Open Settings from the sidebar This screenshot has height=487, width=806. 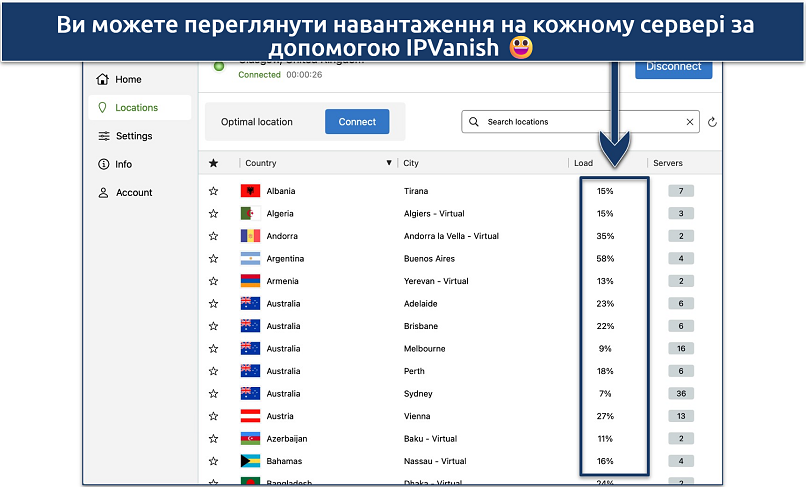[125, 136]
